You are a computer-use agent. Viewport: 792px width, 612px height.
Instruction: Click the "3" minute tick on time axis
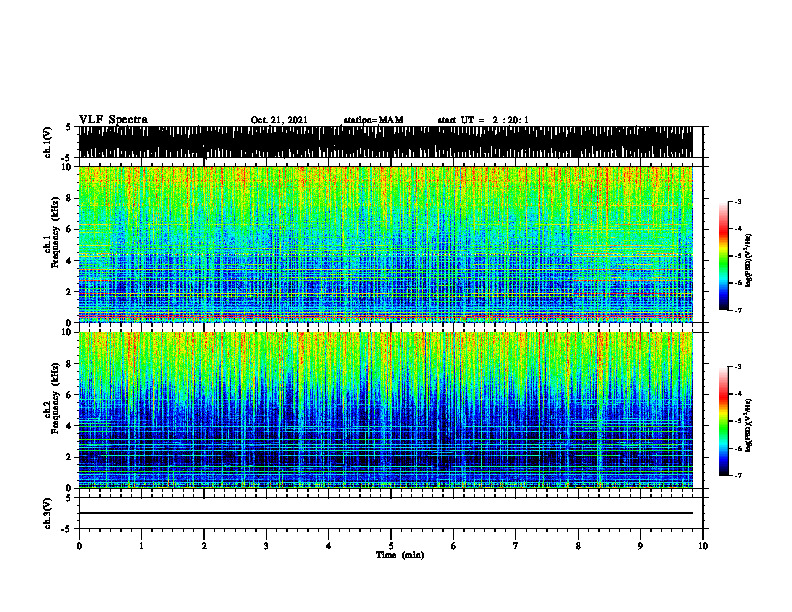click(x=266, y=546)
